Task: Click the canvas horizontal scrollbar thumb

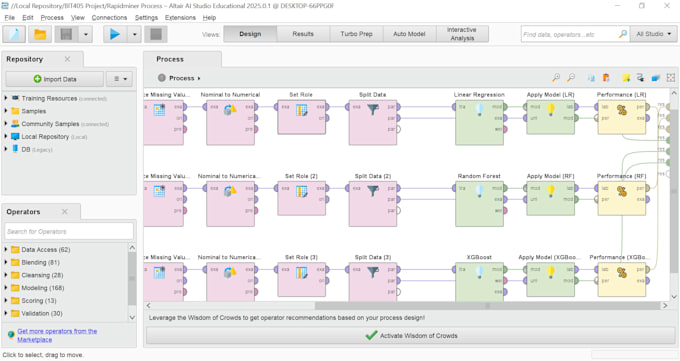Action: coord(487,306)
